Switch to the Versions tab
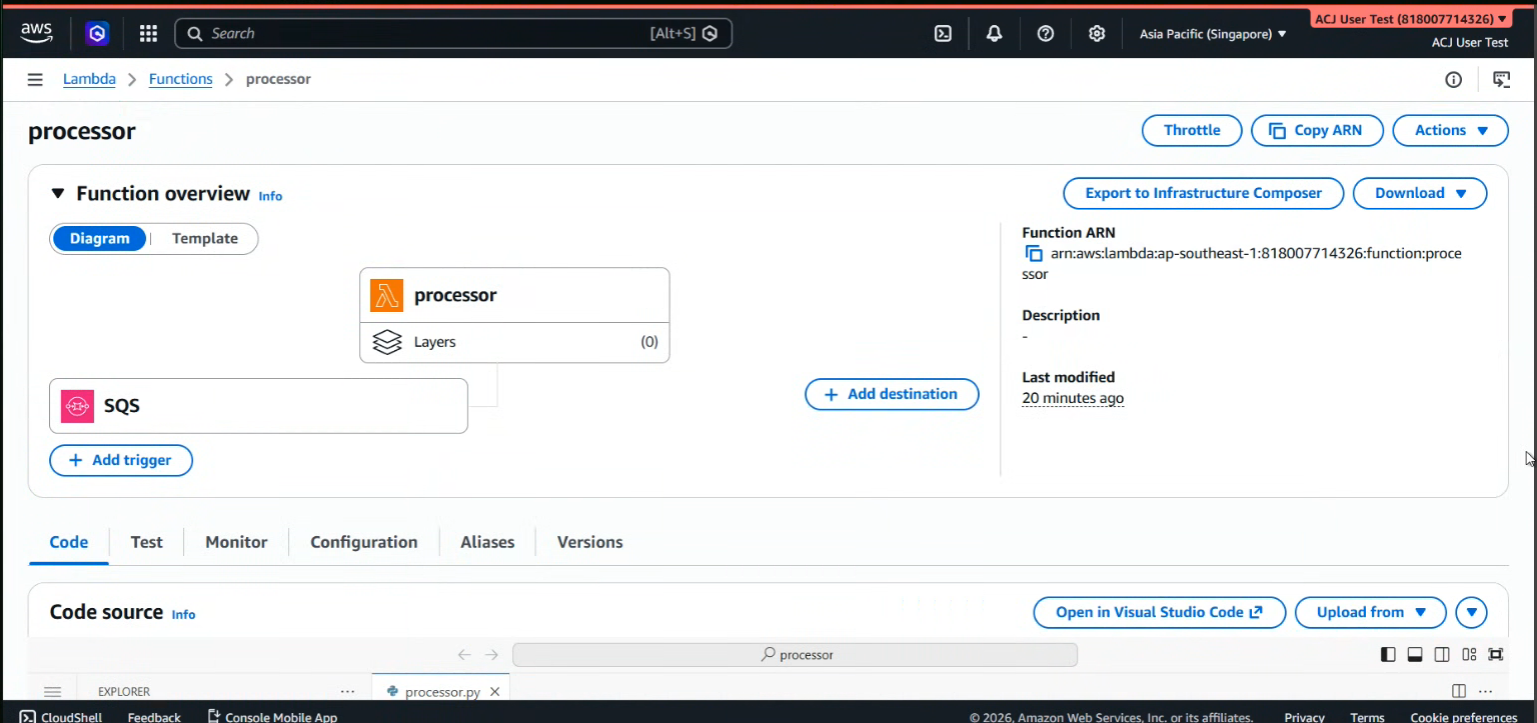This screenshot has height=723, width=1537. pos(590,543)
